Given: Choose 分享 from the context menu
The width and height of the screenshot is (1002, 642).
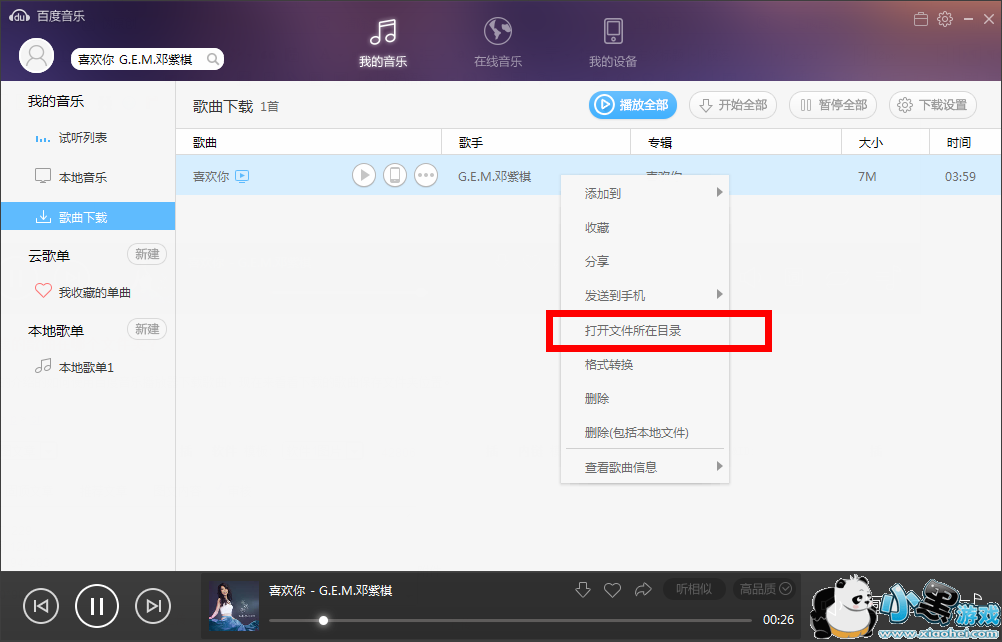Looking at the screenshot, I should click(645, 261).
